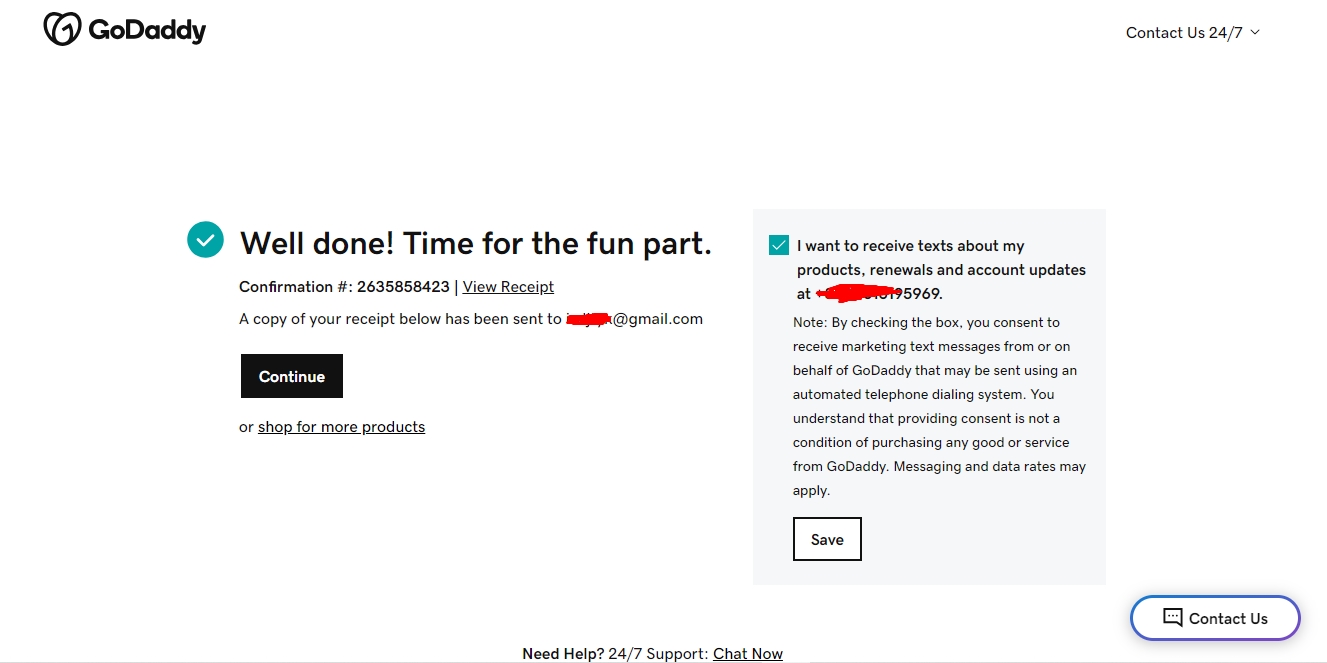
Task: Click the redacted gmail.com email address
Action: [x=634, y=319]
